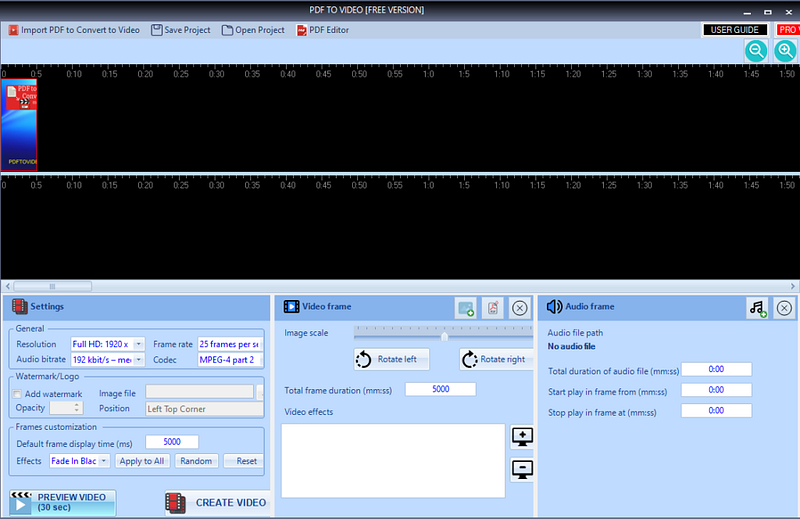Open the Codec dropdown
The height and width of the screenshot is (519, 800).
coord(230,359)
